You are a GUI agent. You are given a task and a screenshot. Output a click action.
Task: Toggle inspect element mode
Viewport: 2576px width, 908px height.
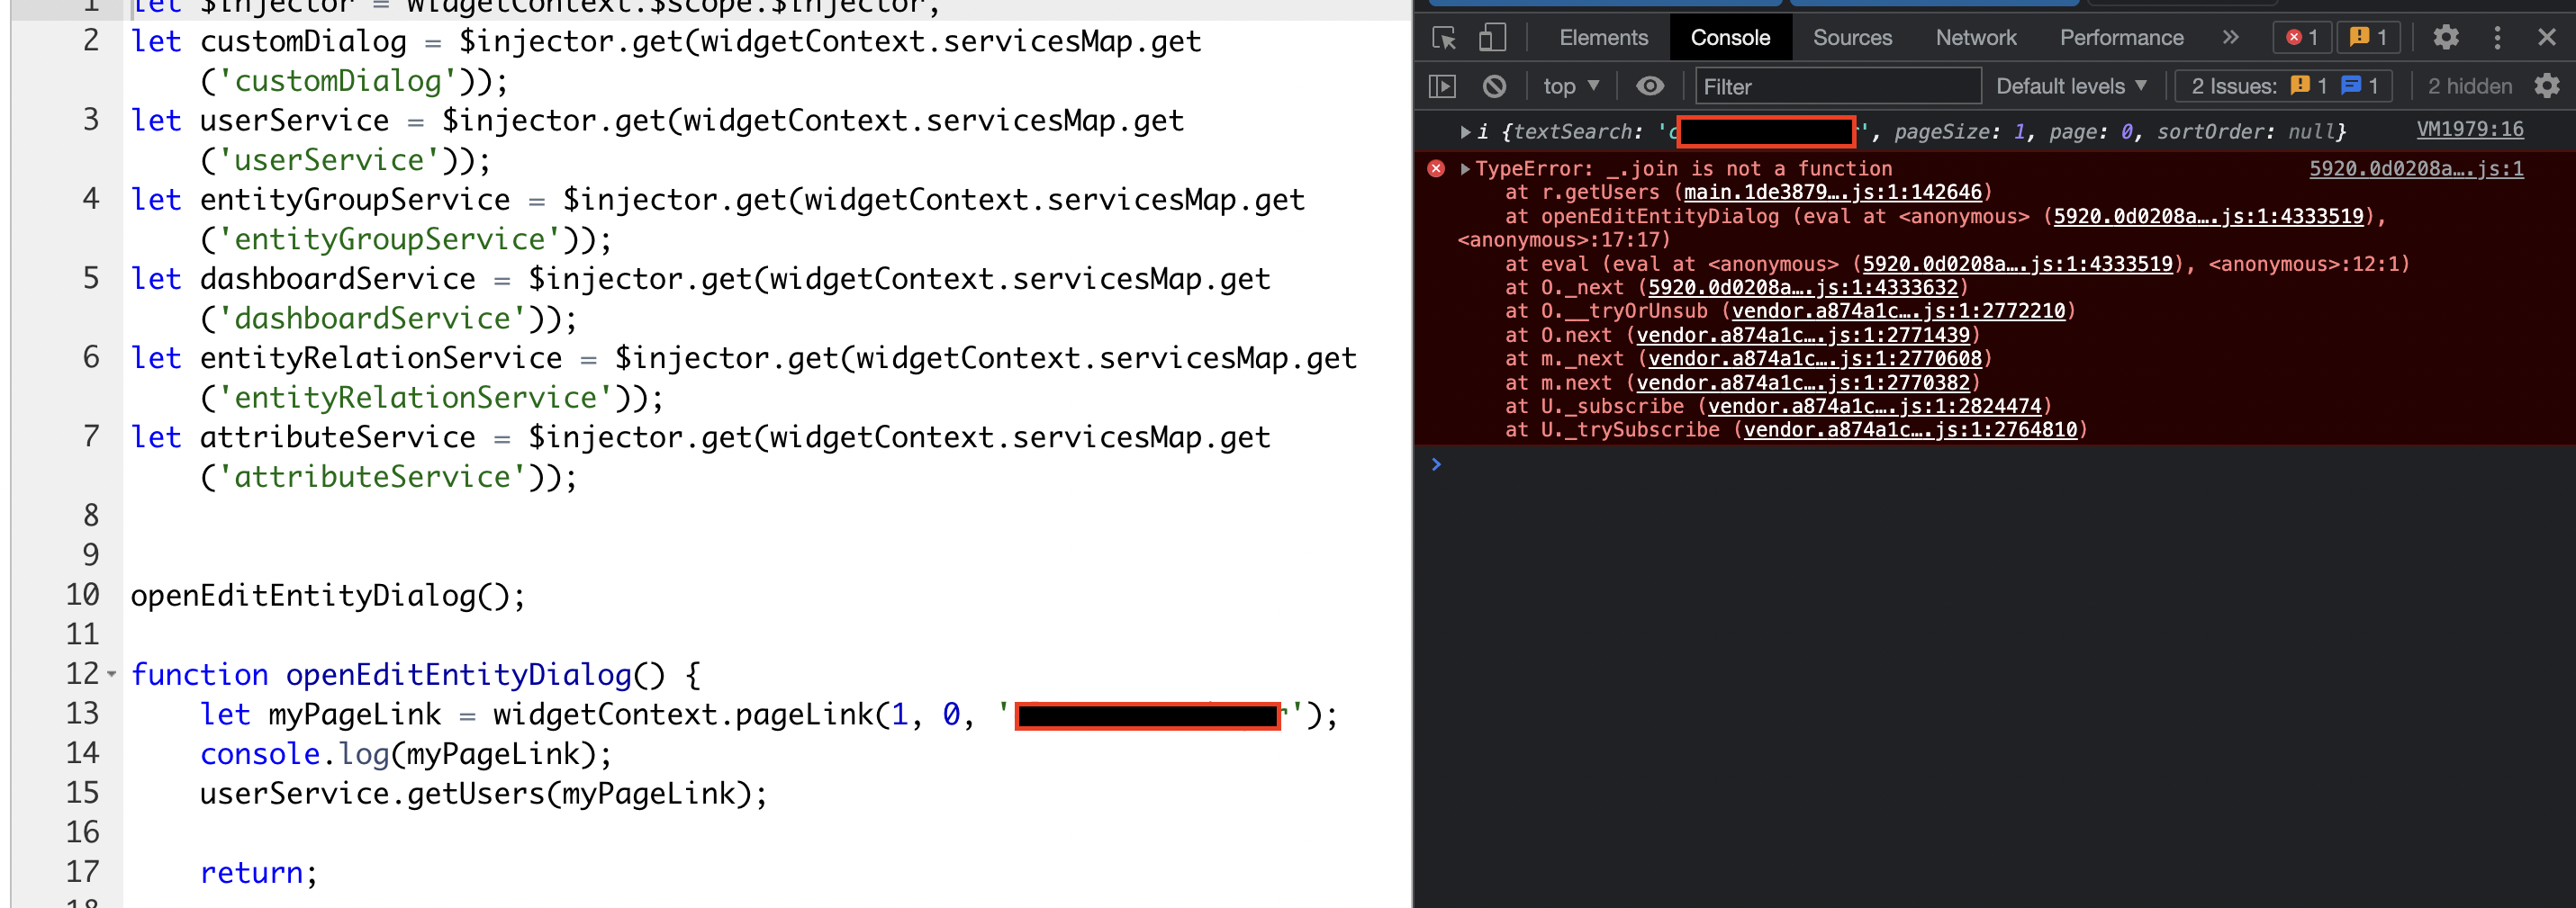pos(1443,37)
